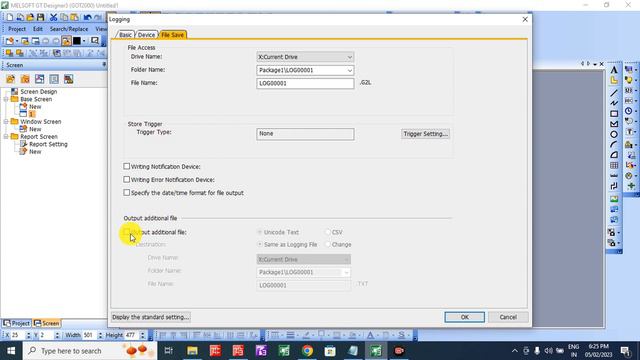Click the Cancel button

508,317
